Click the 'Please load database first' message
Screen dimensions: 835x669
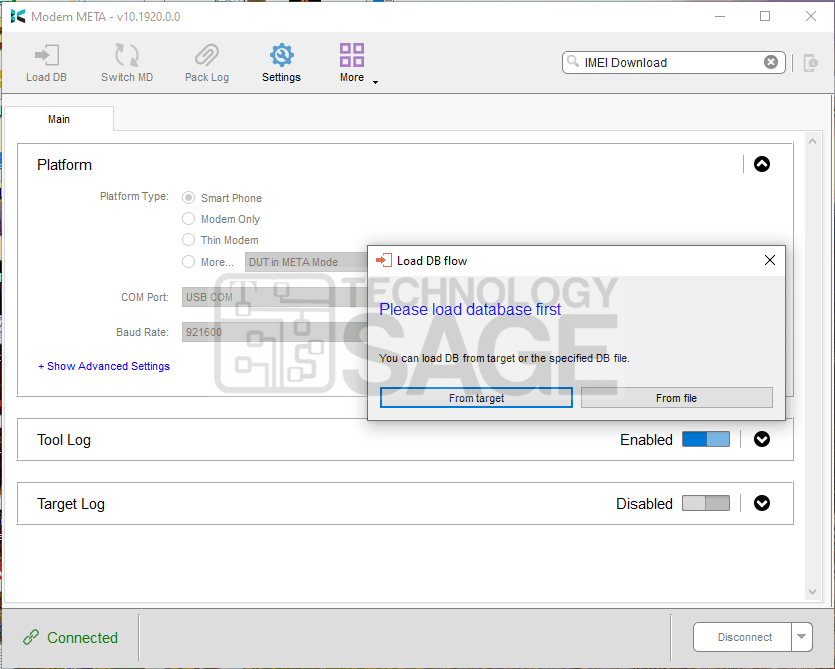click(x=470, y=309)
